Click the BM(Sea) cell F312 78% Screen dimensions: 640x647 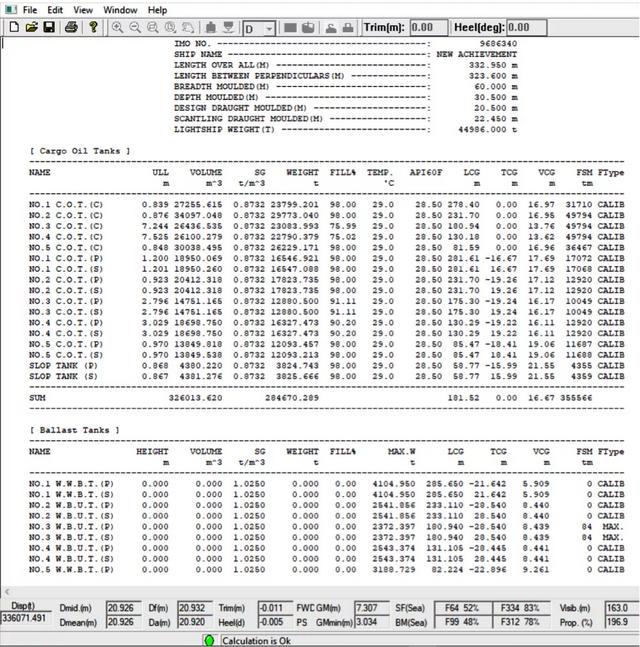tap(521, 621)
